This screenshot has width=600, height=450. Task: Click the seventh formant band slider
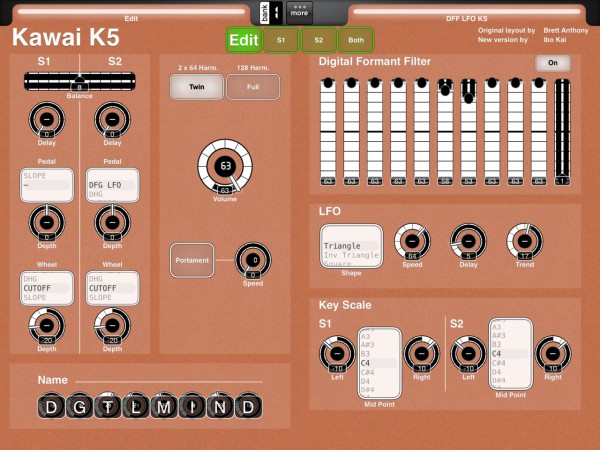[468, 132]
